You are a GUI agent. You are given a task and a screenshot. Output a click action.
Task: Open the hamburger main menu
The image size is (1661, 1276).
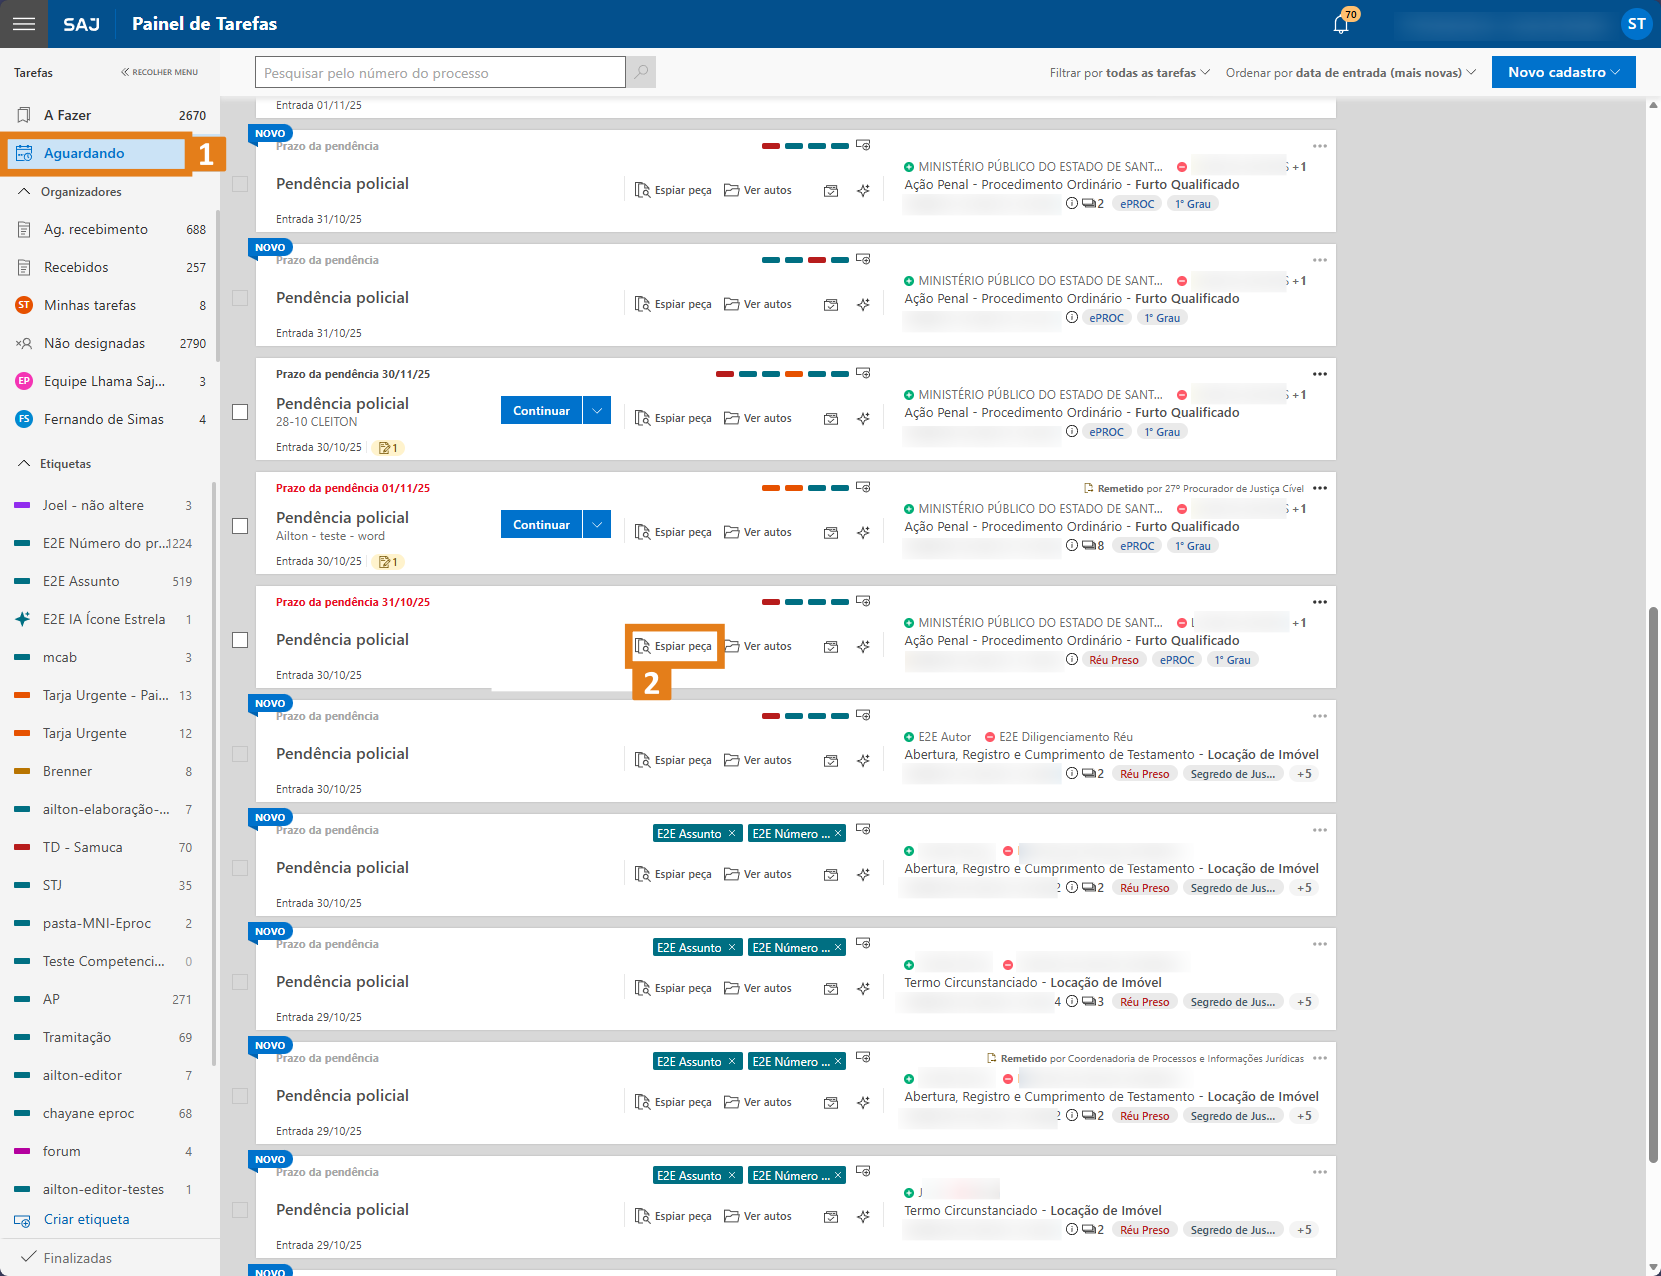24,24
